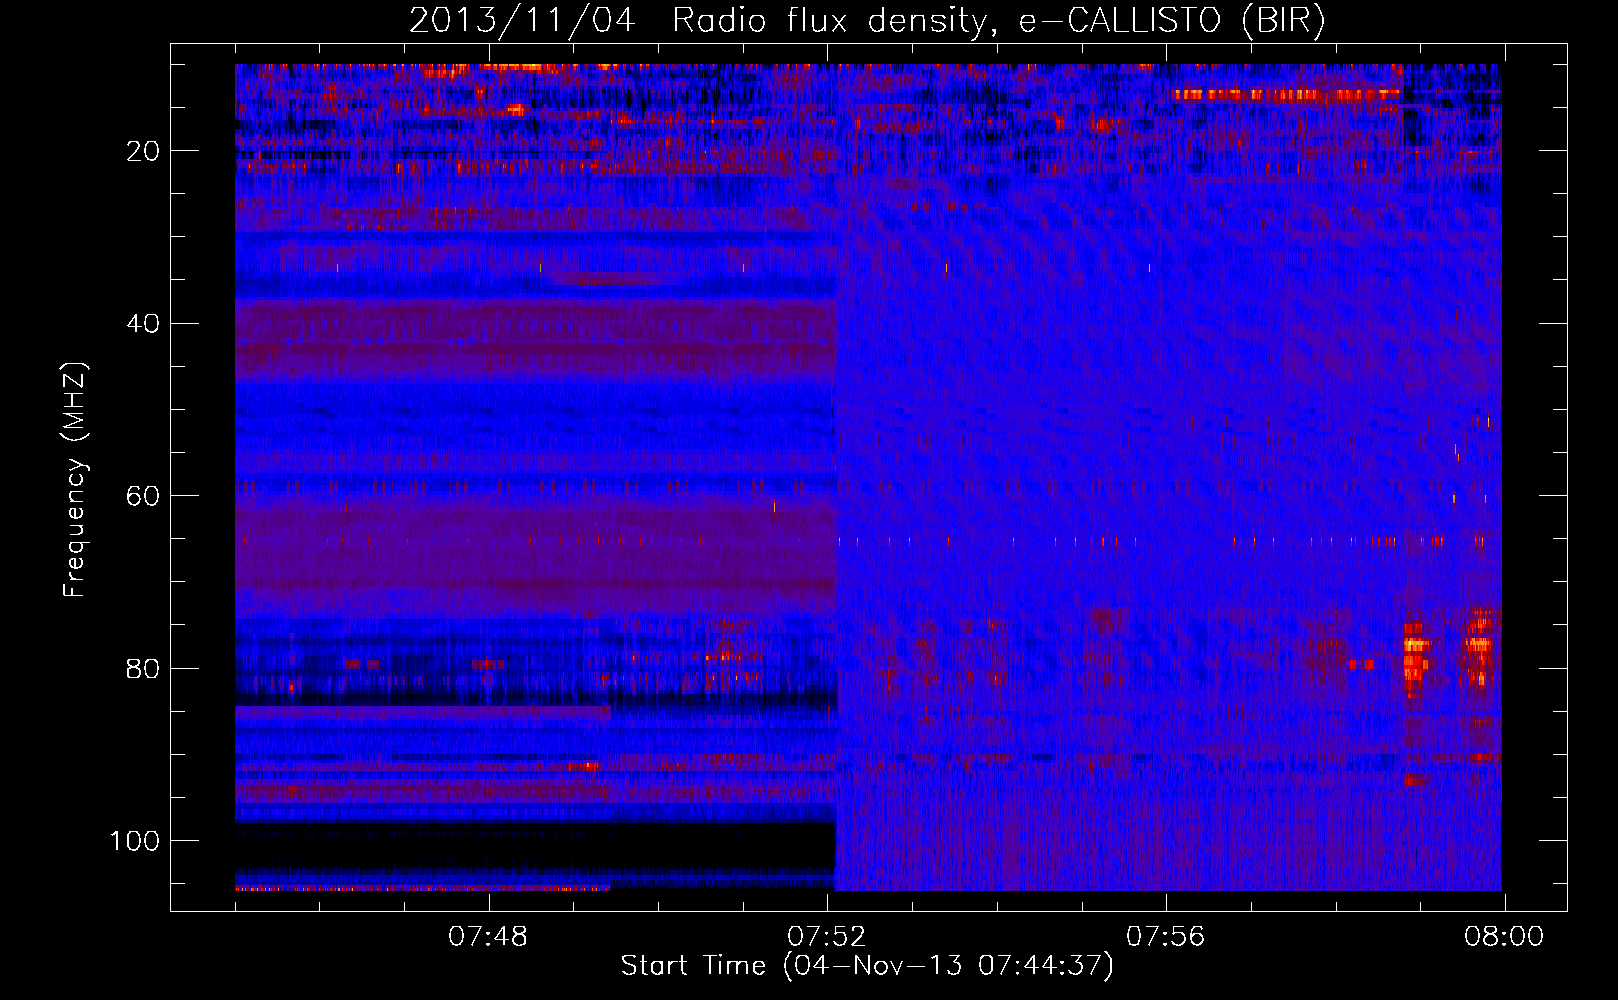
Task: Select the 'Frequency (MHZ)' axis label
Action: 75,480
